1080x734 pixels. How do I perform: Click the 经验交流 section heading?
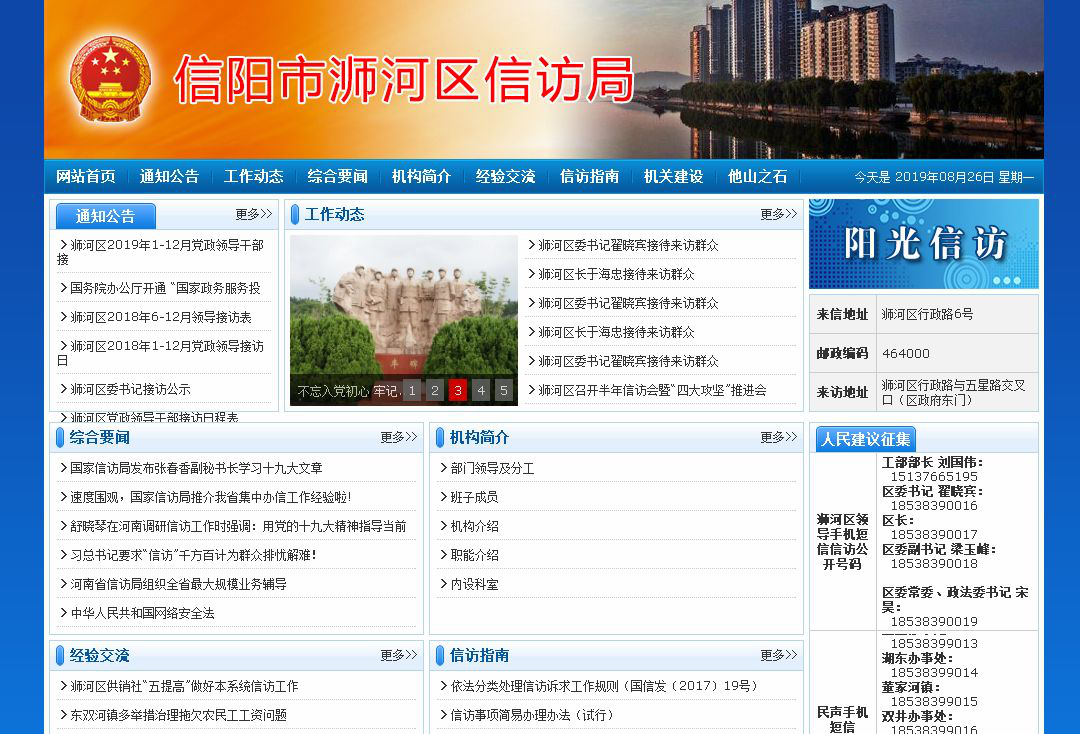[x=99, y=656]
